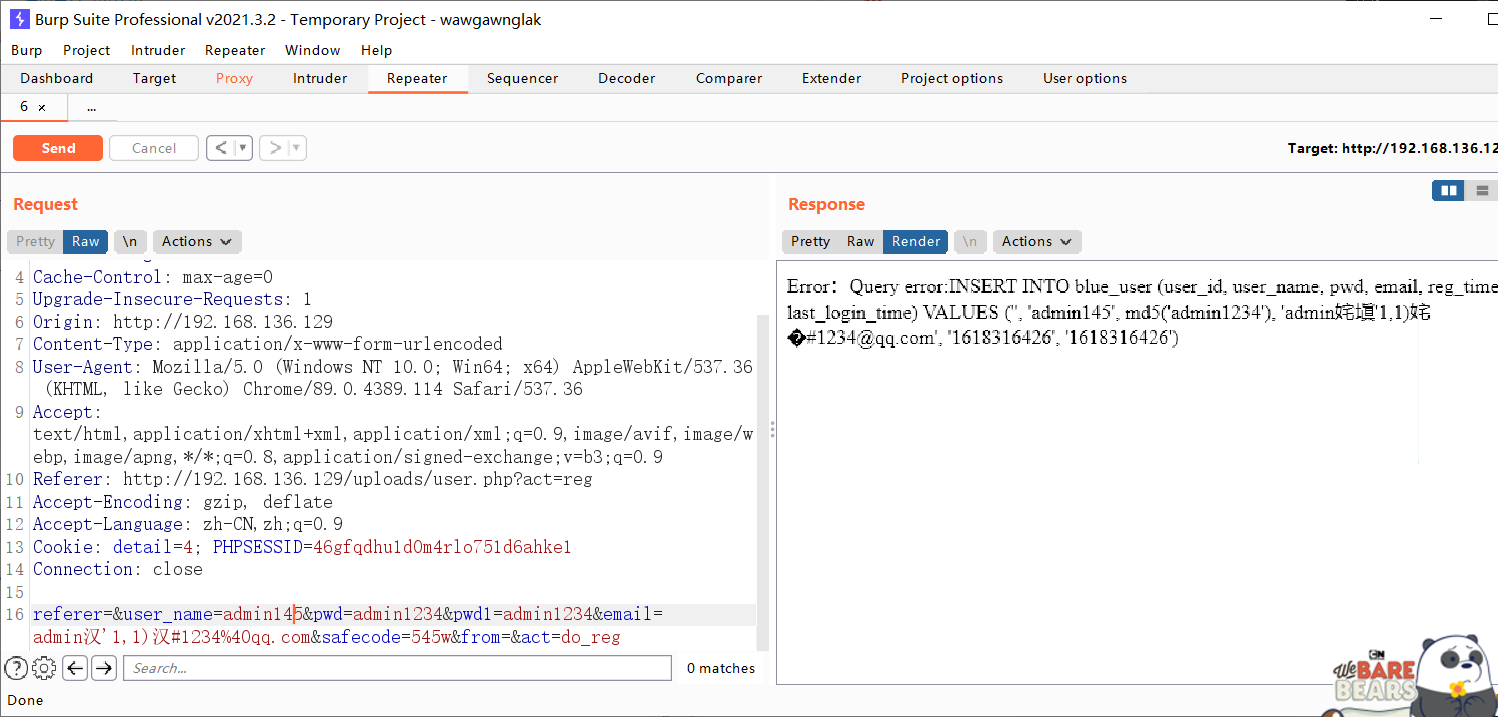Click the Cancel button

pyautogui.click(x=154, y=148)
